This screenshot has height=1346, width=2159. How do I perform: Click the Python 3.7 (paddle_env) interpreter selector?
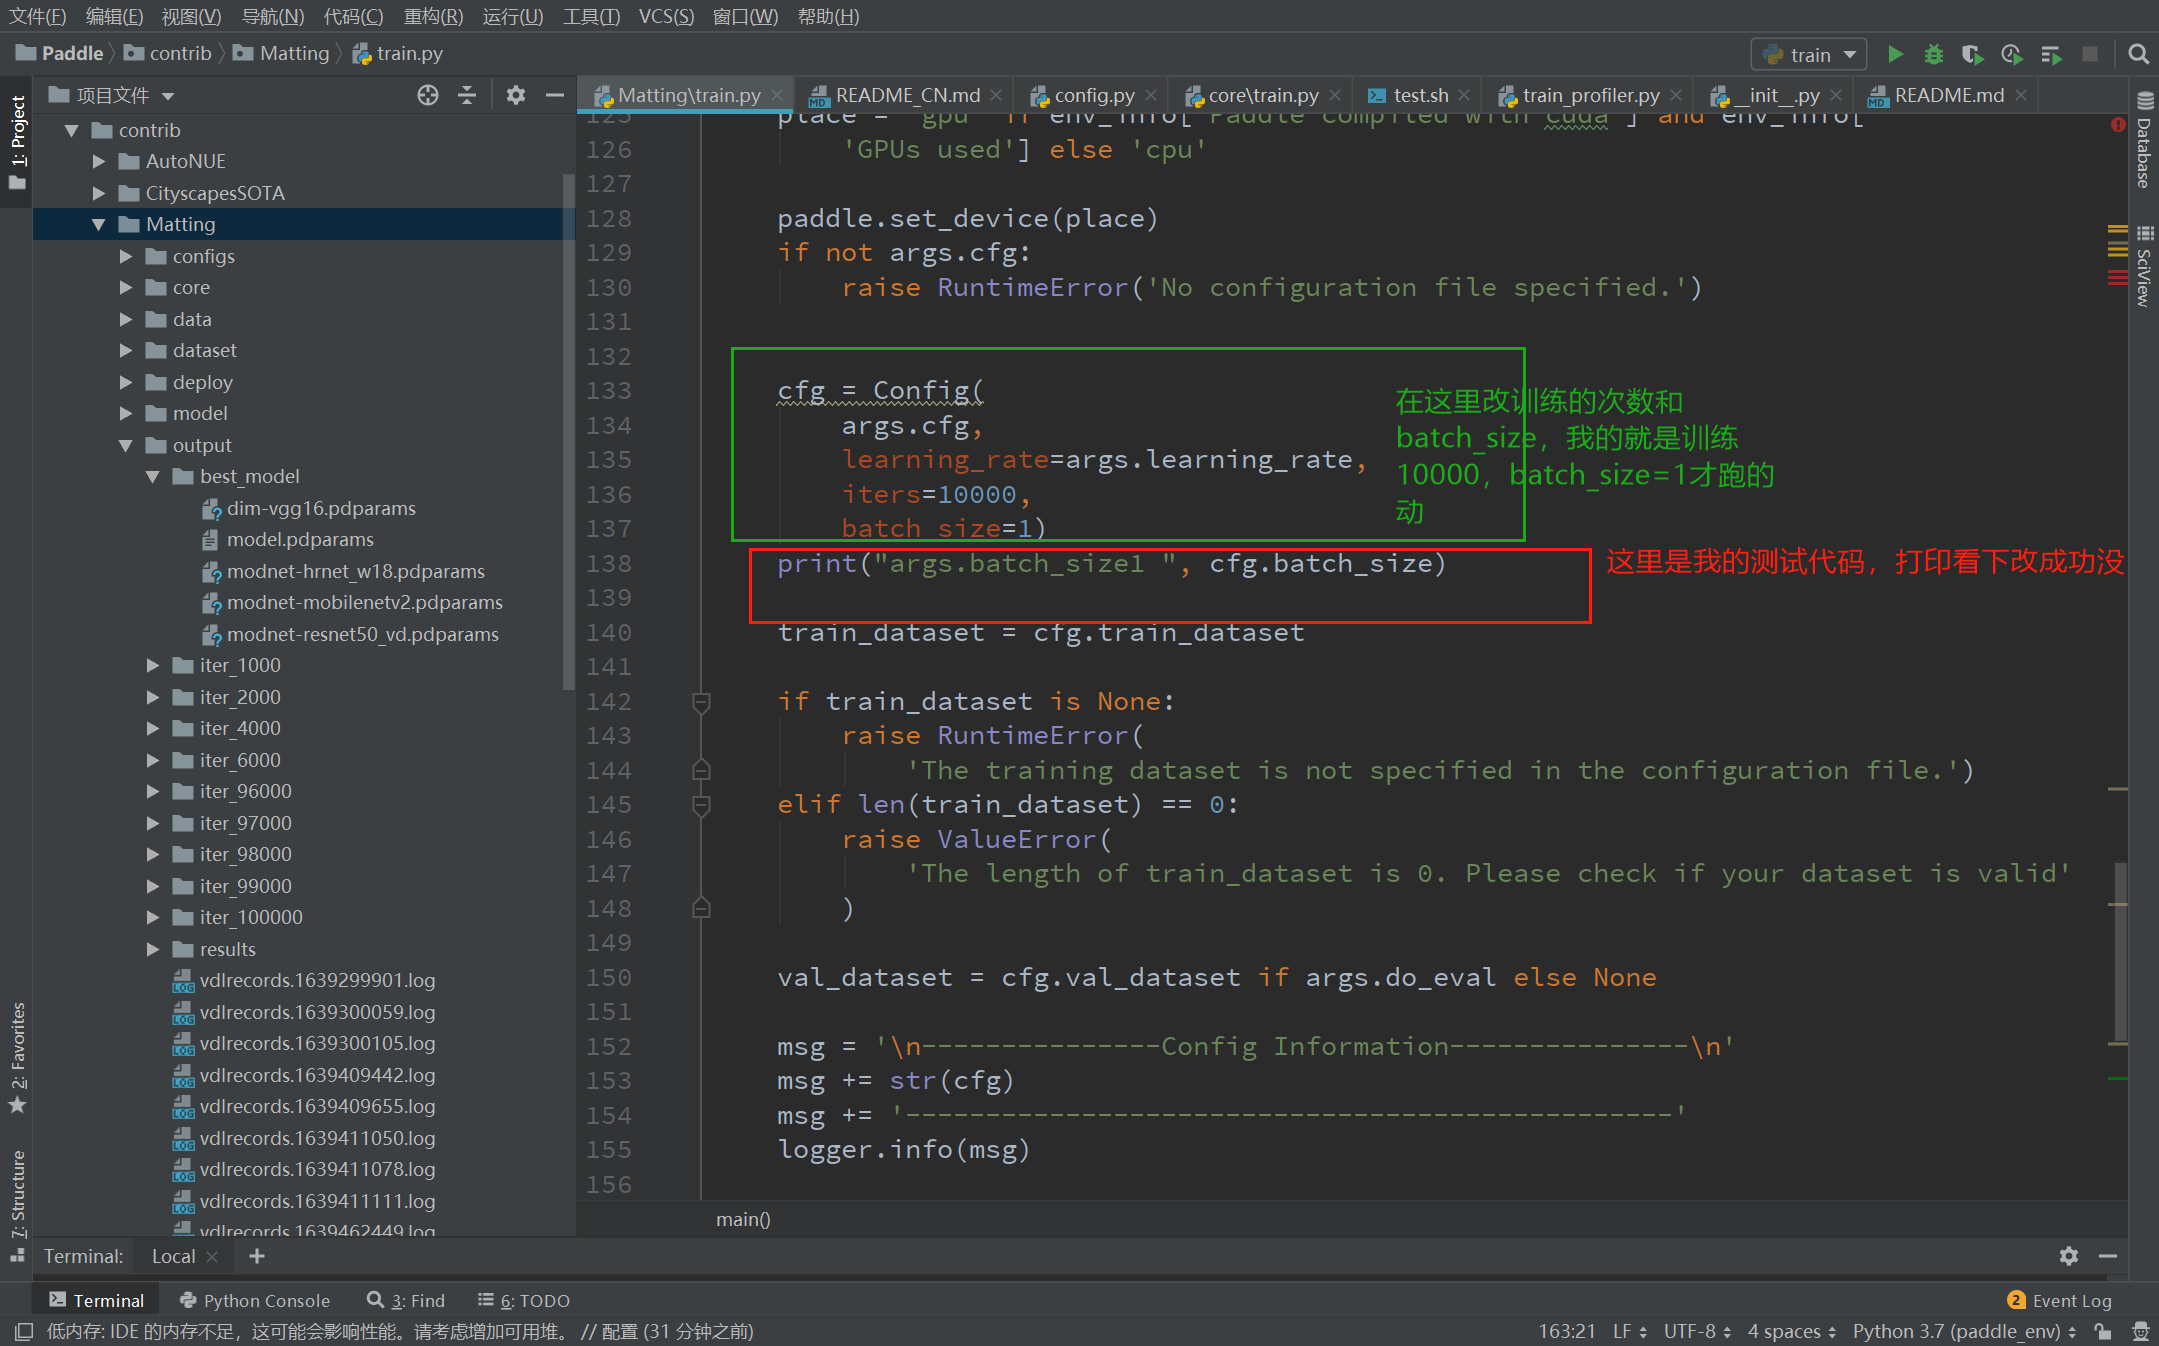point(1964,1331)
